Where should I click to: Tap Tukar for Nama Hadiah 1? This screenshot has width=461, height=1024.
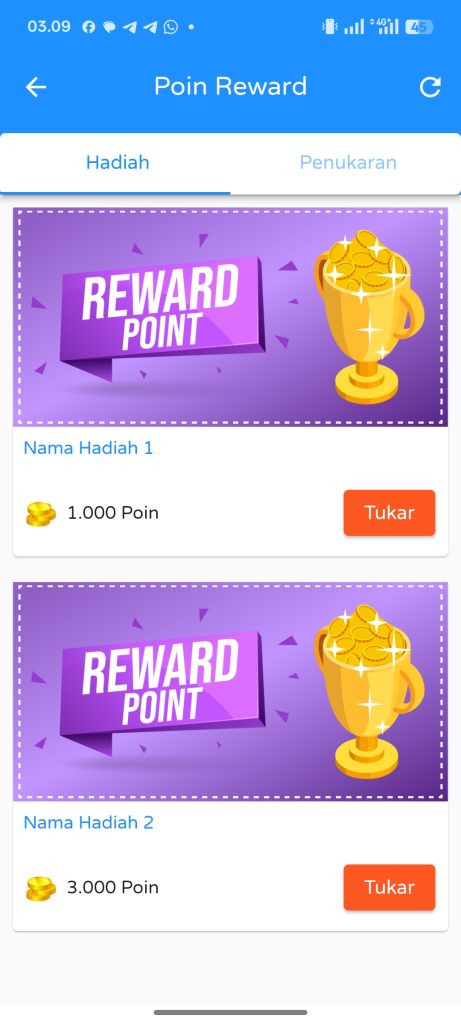point(389,513)
